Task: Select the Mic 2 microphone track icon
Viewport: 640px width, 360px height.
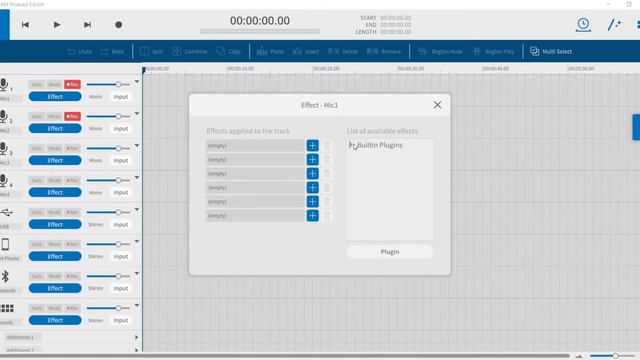Action: [4, 117]
